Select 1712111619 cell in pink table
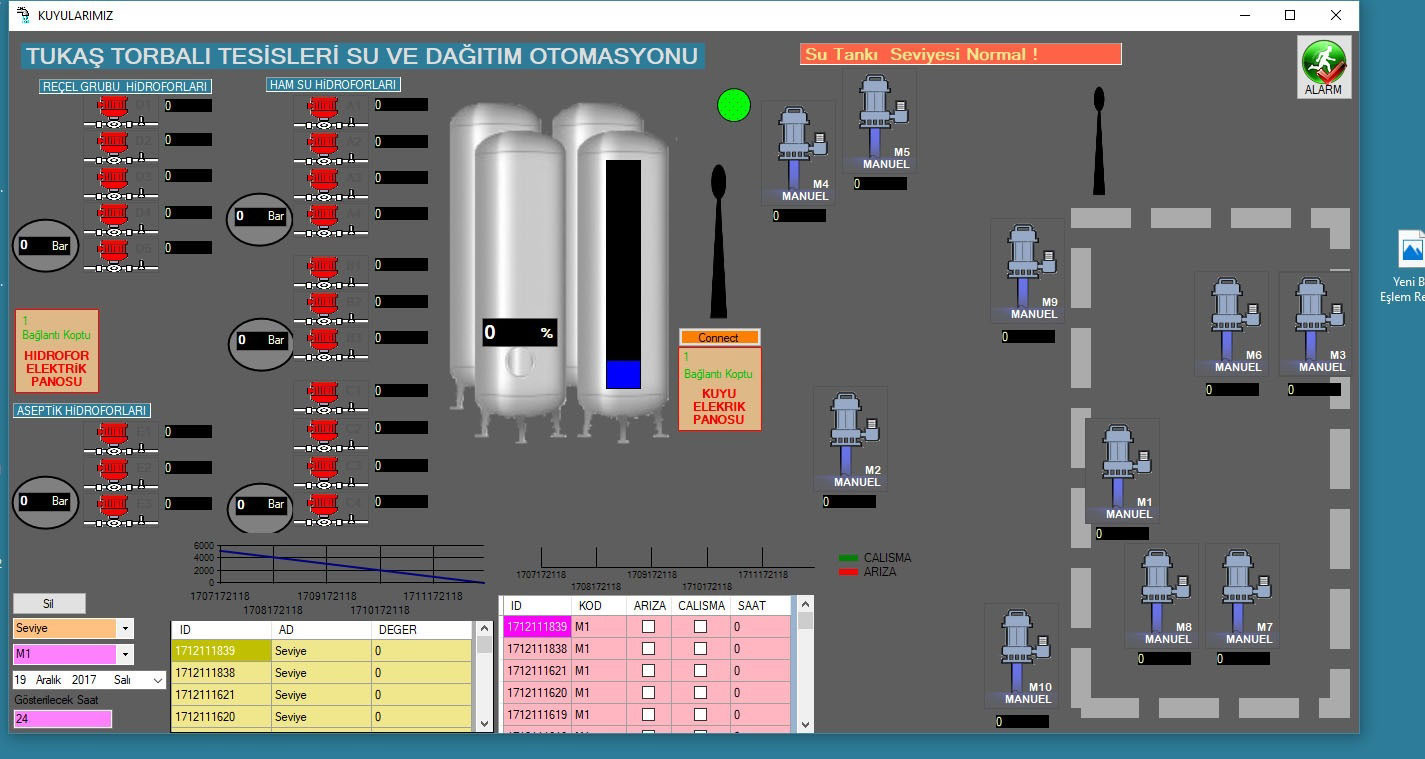Image resolution: width=1425 pixels, height=759 pixels. point(537,715)
